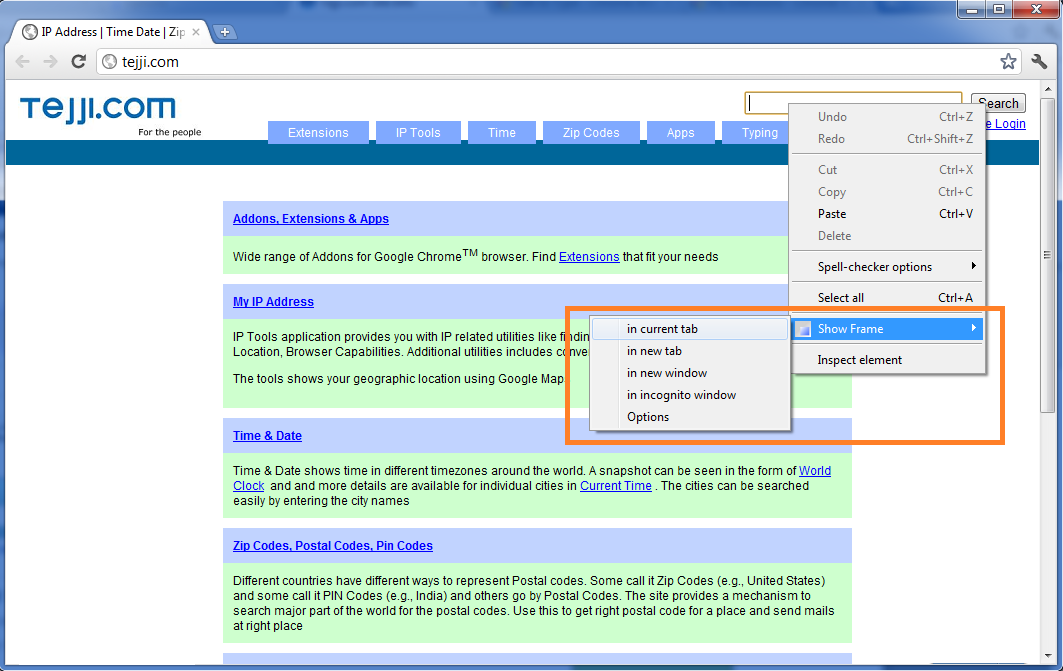
Task: Select the IP Address browser tab
Action: tap(111, 32)
